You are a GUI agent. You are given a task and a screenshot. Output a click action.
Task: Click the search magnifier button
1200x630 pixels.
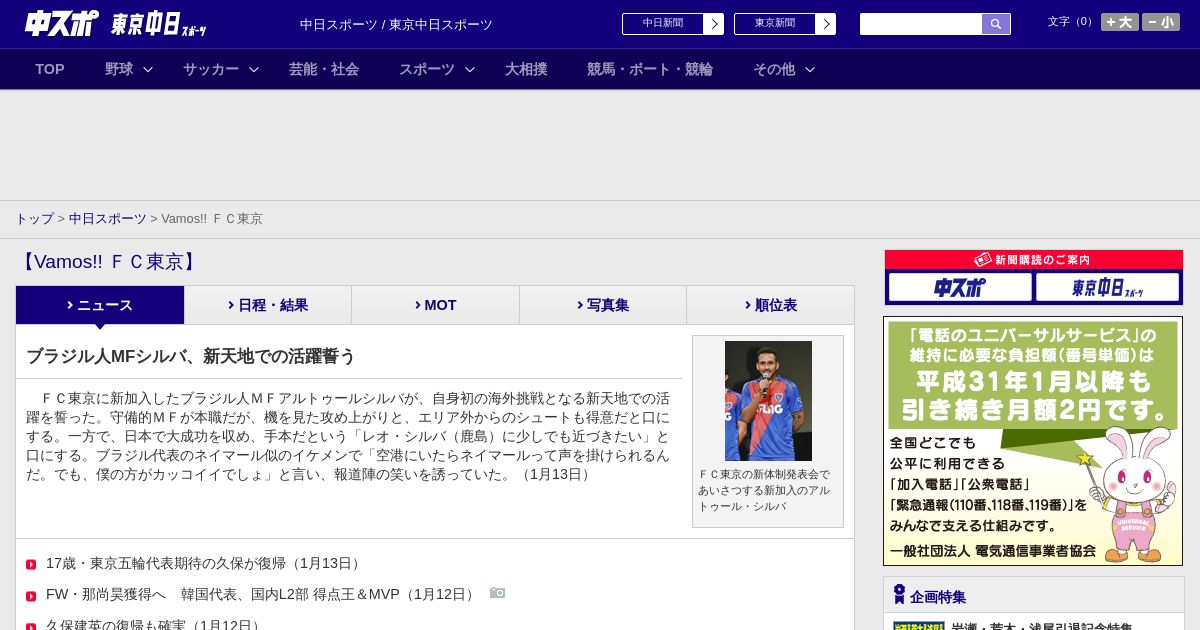996,24
